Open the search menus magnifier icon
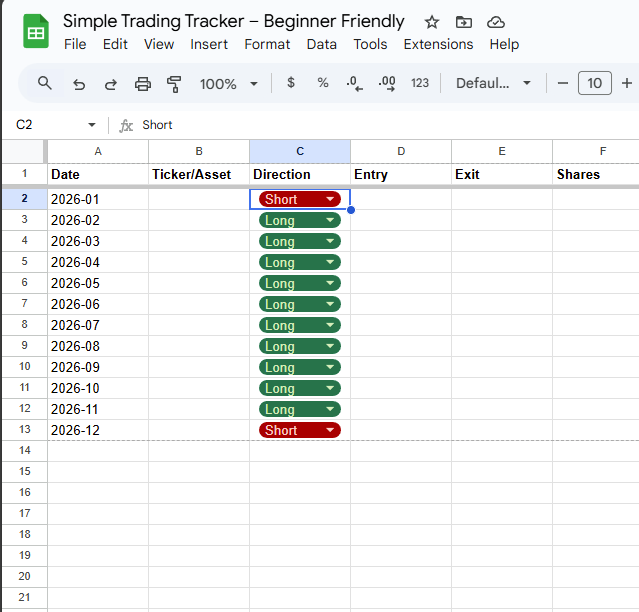 pos(44,83)
